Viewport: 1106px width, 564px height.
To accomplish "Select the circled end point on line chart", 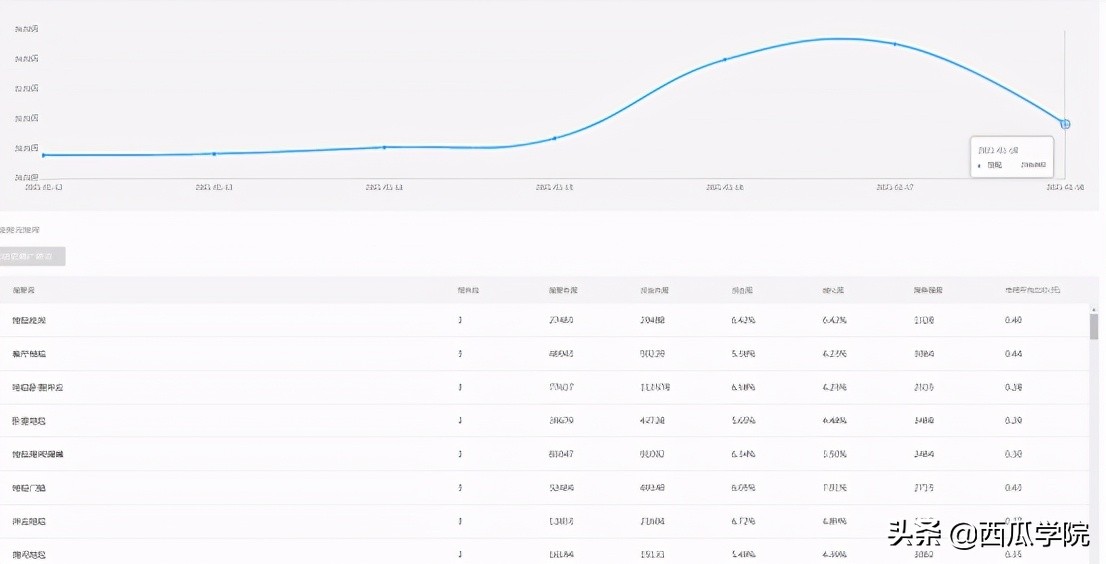I will (x=1065, y=124).
